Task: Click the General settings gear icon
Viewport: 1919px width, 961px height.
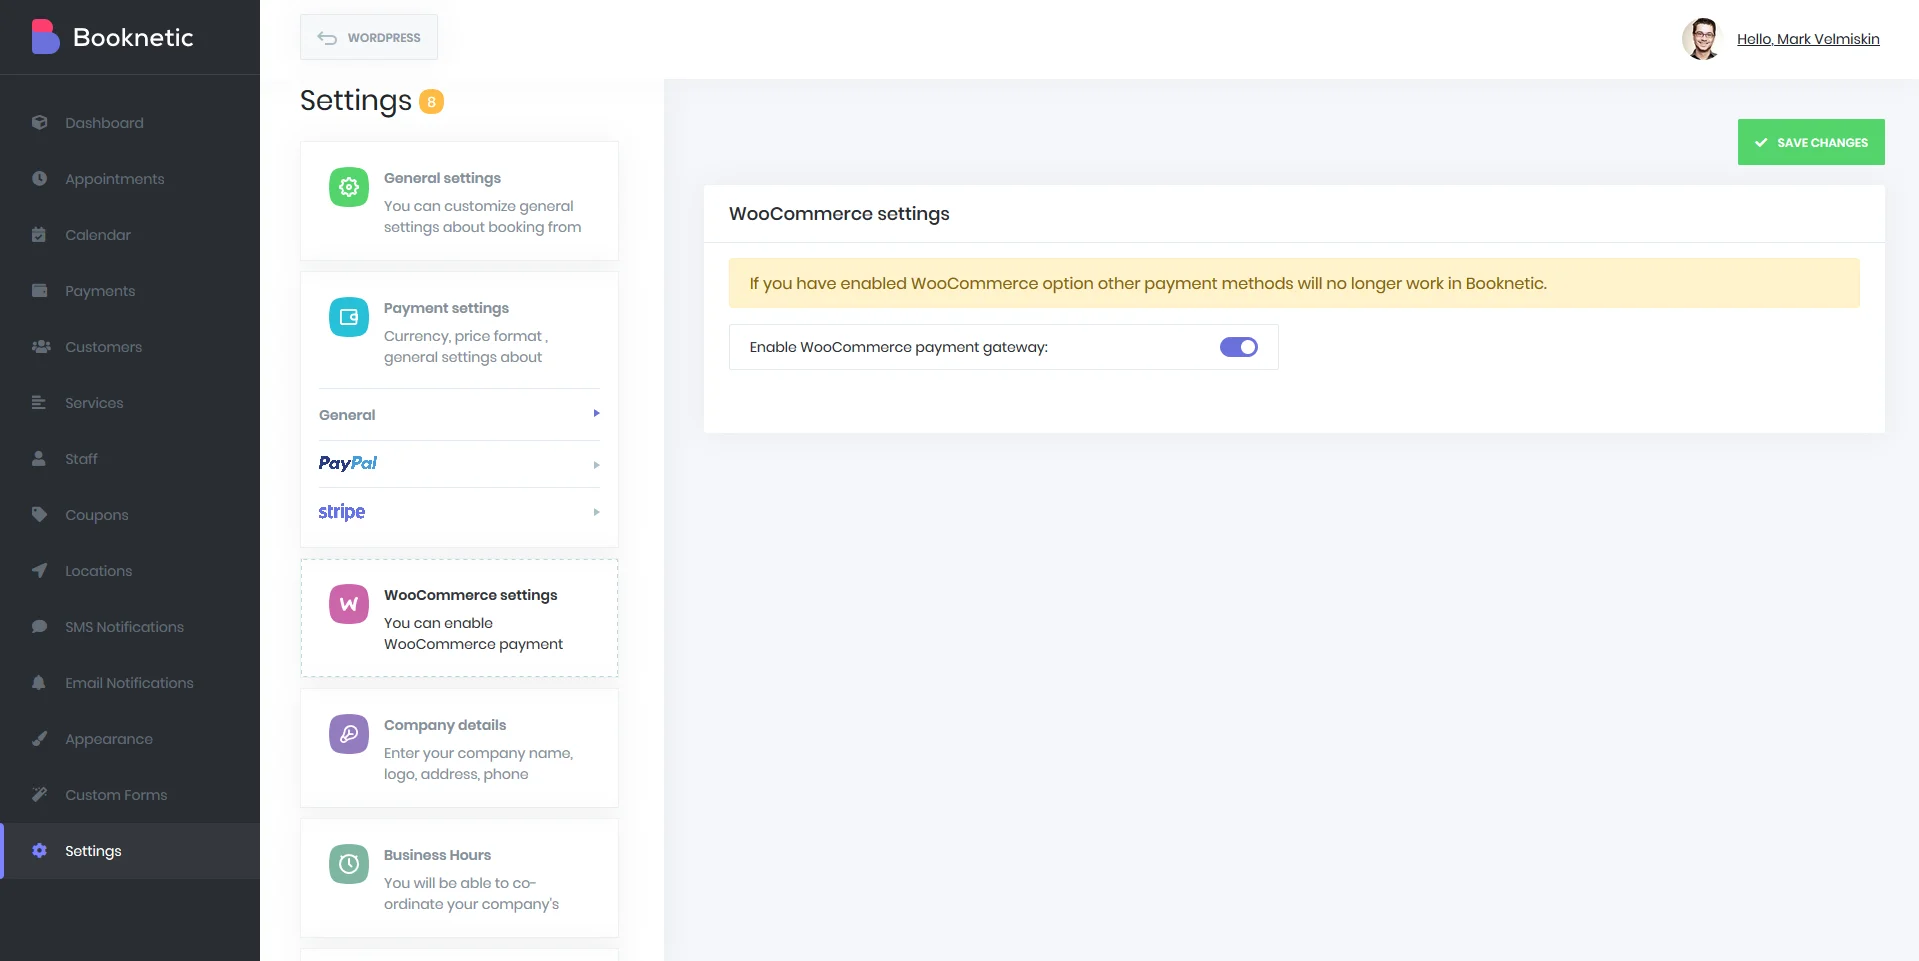Action: coord(348,187)
